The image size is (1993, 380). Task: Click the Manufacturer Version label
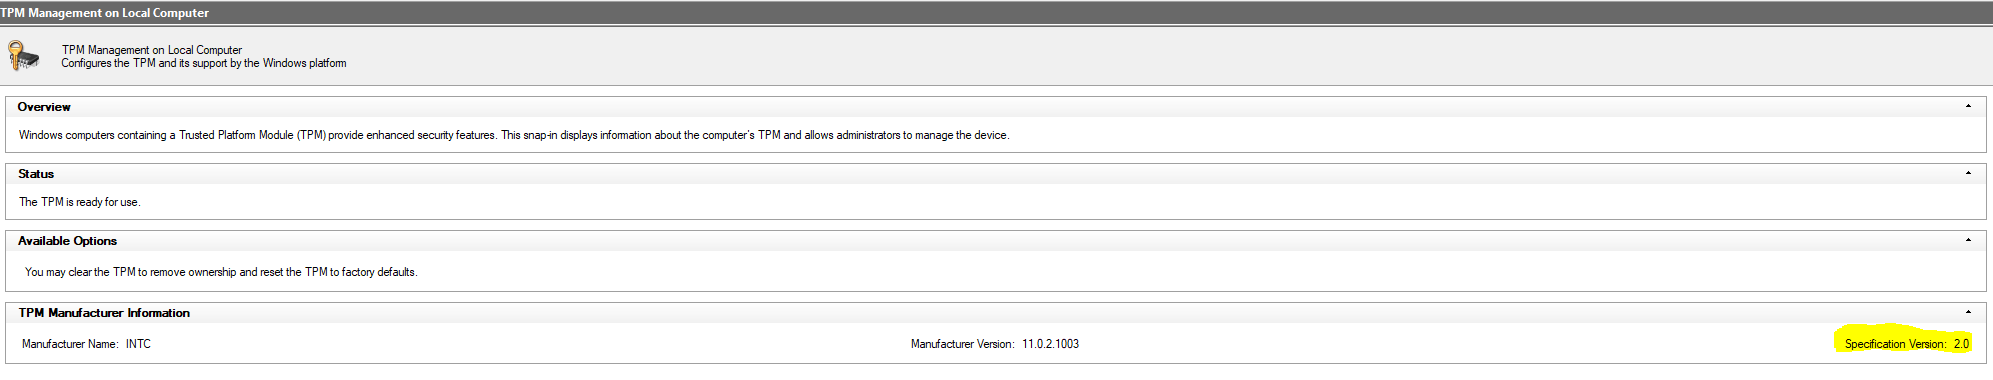[x=962, y=344]
